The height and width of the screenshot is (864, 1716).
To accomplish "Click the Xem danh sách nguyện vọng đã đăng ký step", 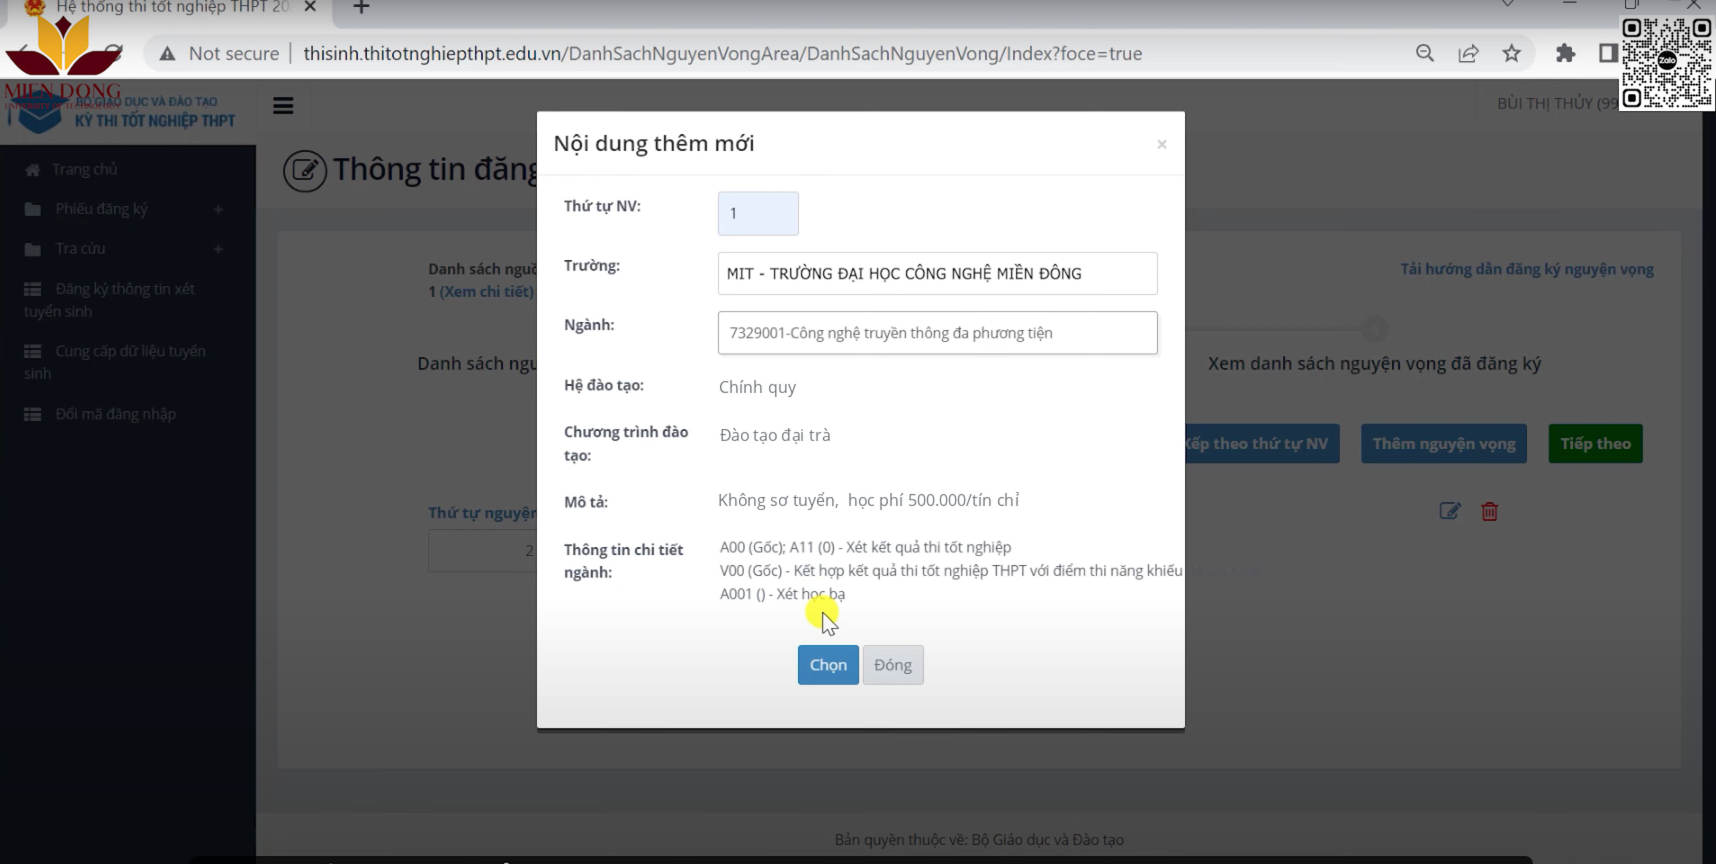I will 1374,364.
